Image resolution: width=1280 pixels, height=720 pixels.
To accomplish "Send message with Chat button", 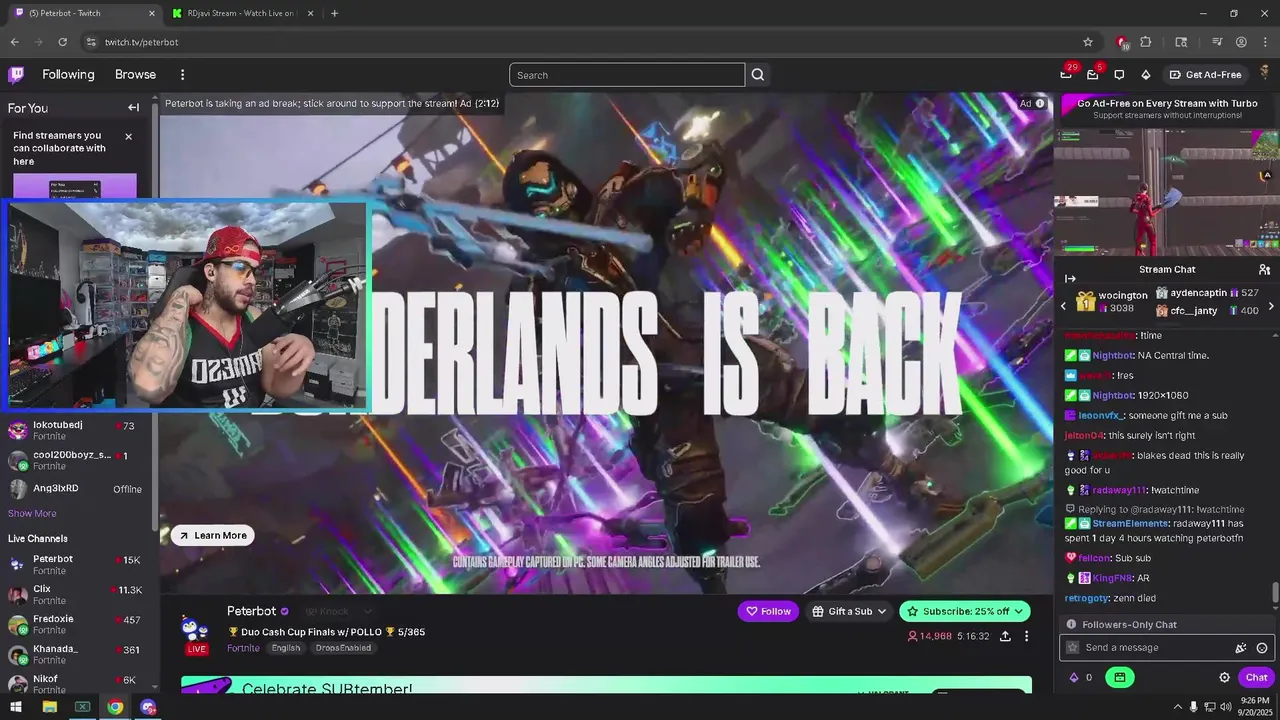I will click(x=1256, y=677).
